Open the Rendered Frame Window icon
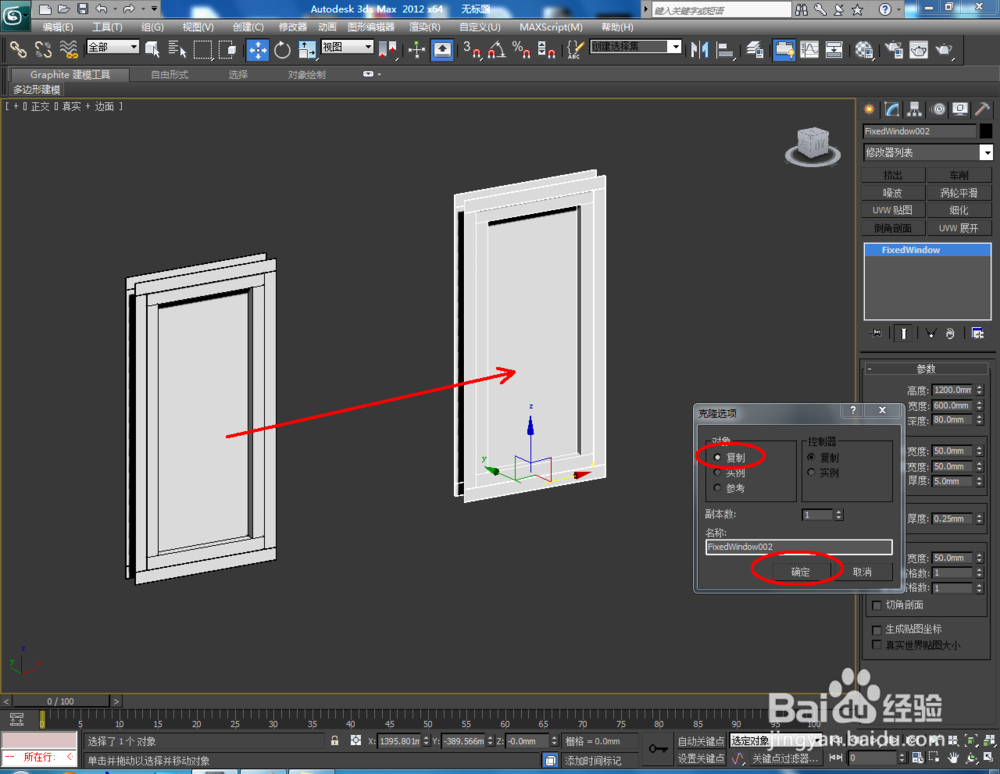1000x774 pixels. (x=918, y=49)
